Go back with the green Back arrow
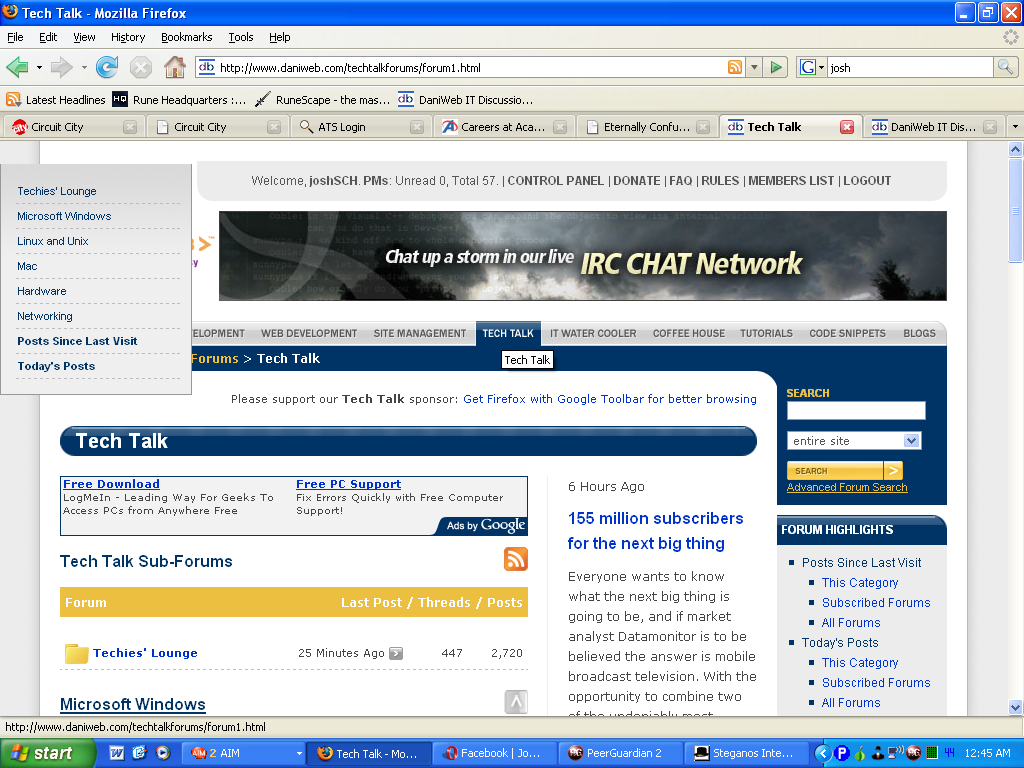 pos(17,67)
